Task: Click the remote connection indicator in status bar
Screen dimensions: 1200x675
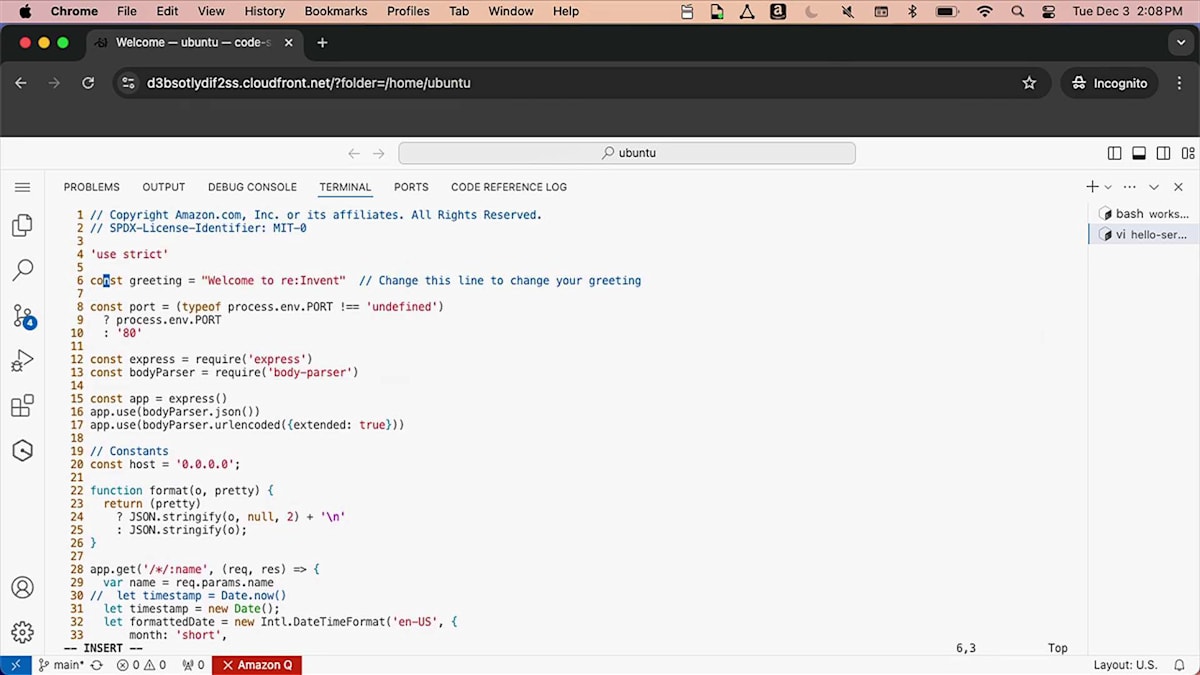Action: [15, 665]
